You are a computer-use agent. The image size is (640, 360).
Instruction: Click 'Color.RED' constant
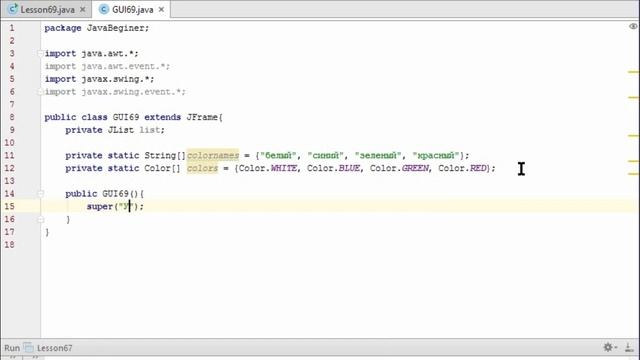(462, 168)
